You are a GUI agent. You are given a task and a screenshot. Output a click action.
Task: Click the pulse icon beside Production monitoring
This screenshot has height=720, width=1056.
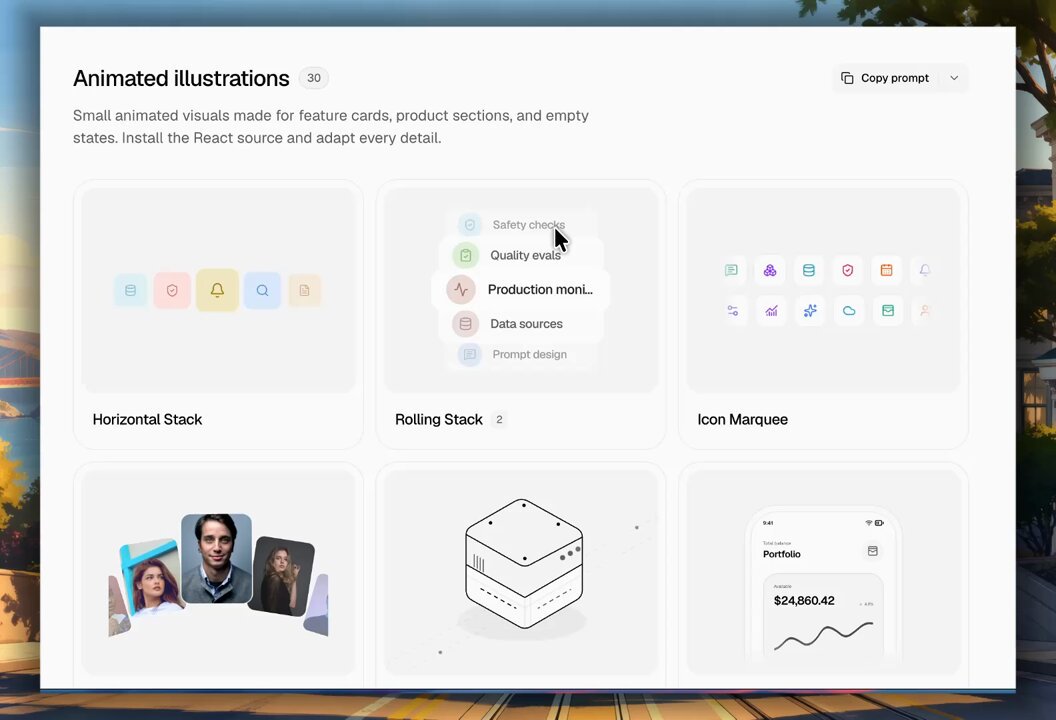click(x=461, y=290)
